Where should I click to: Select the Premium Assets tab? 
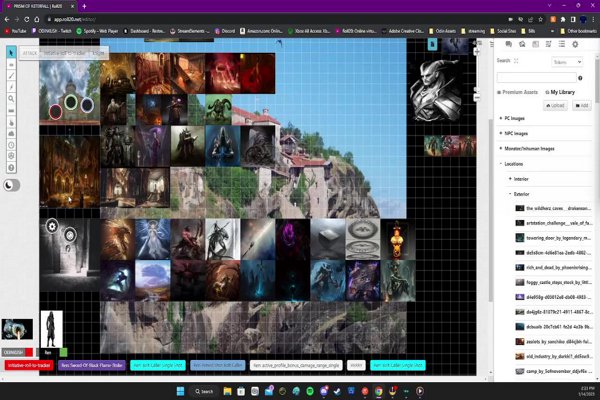(x=518, y=92)
